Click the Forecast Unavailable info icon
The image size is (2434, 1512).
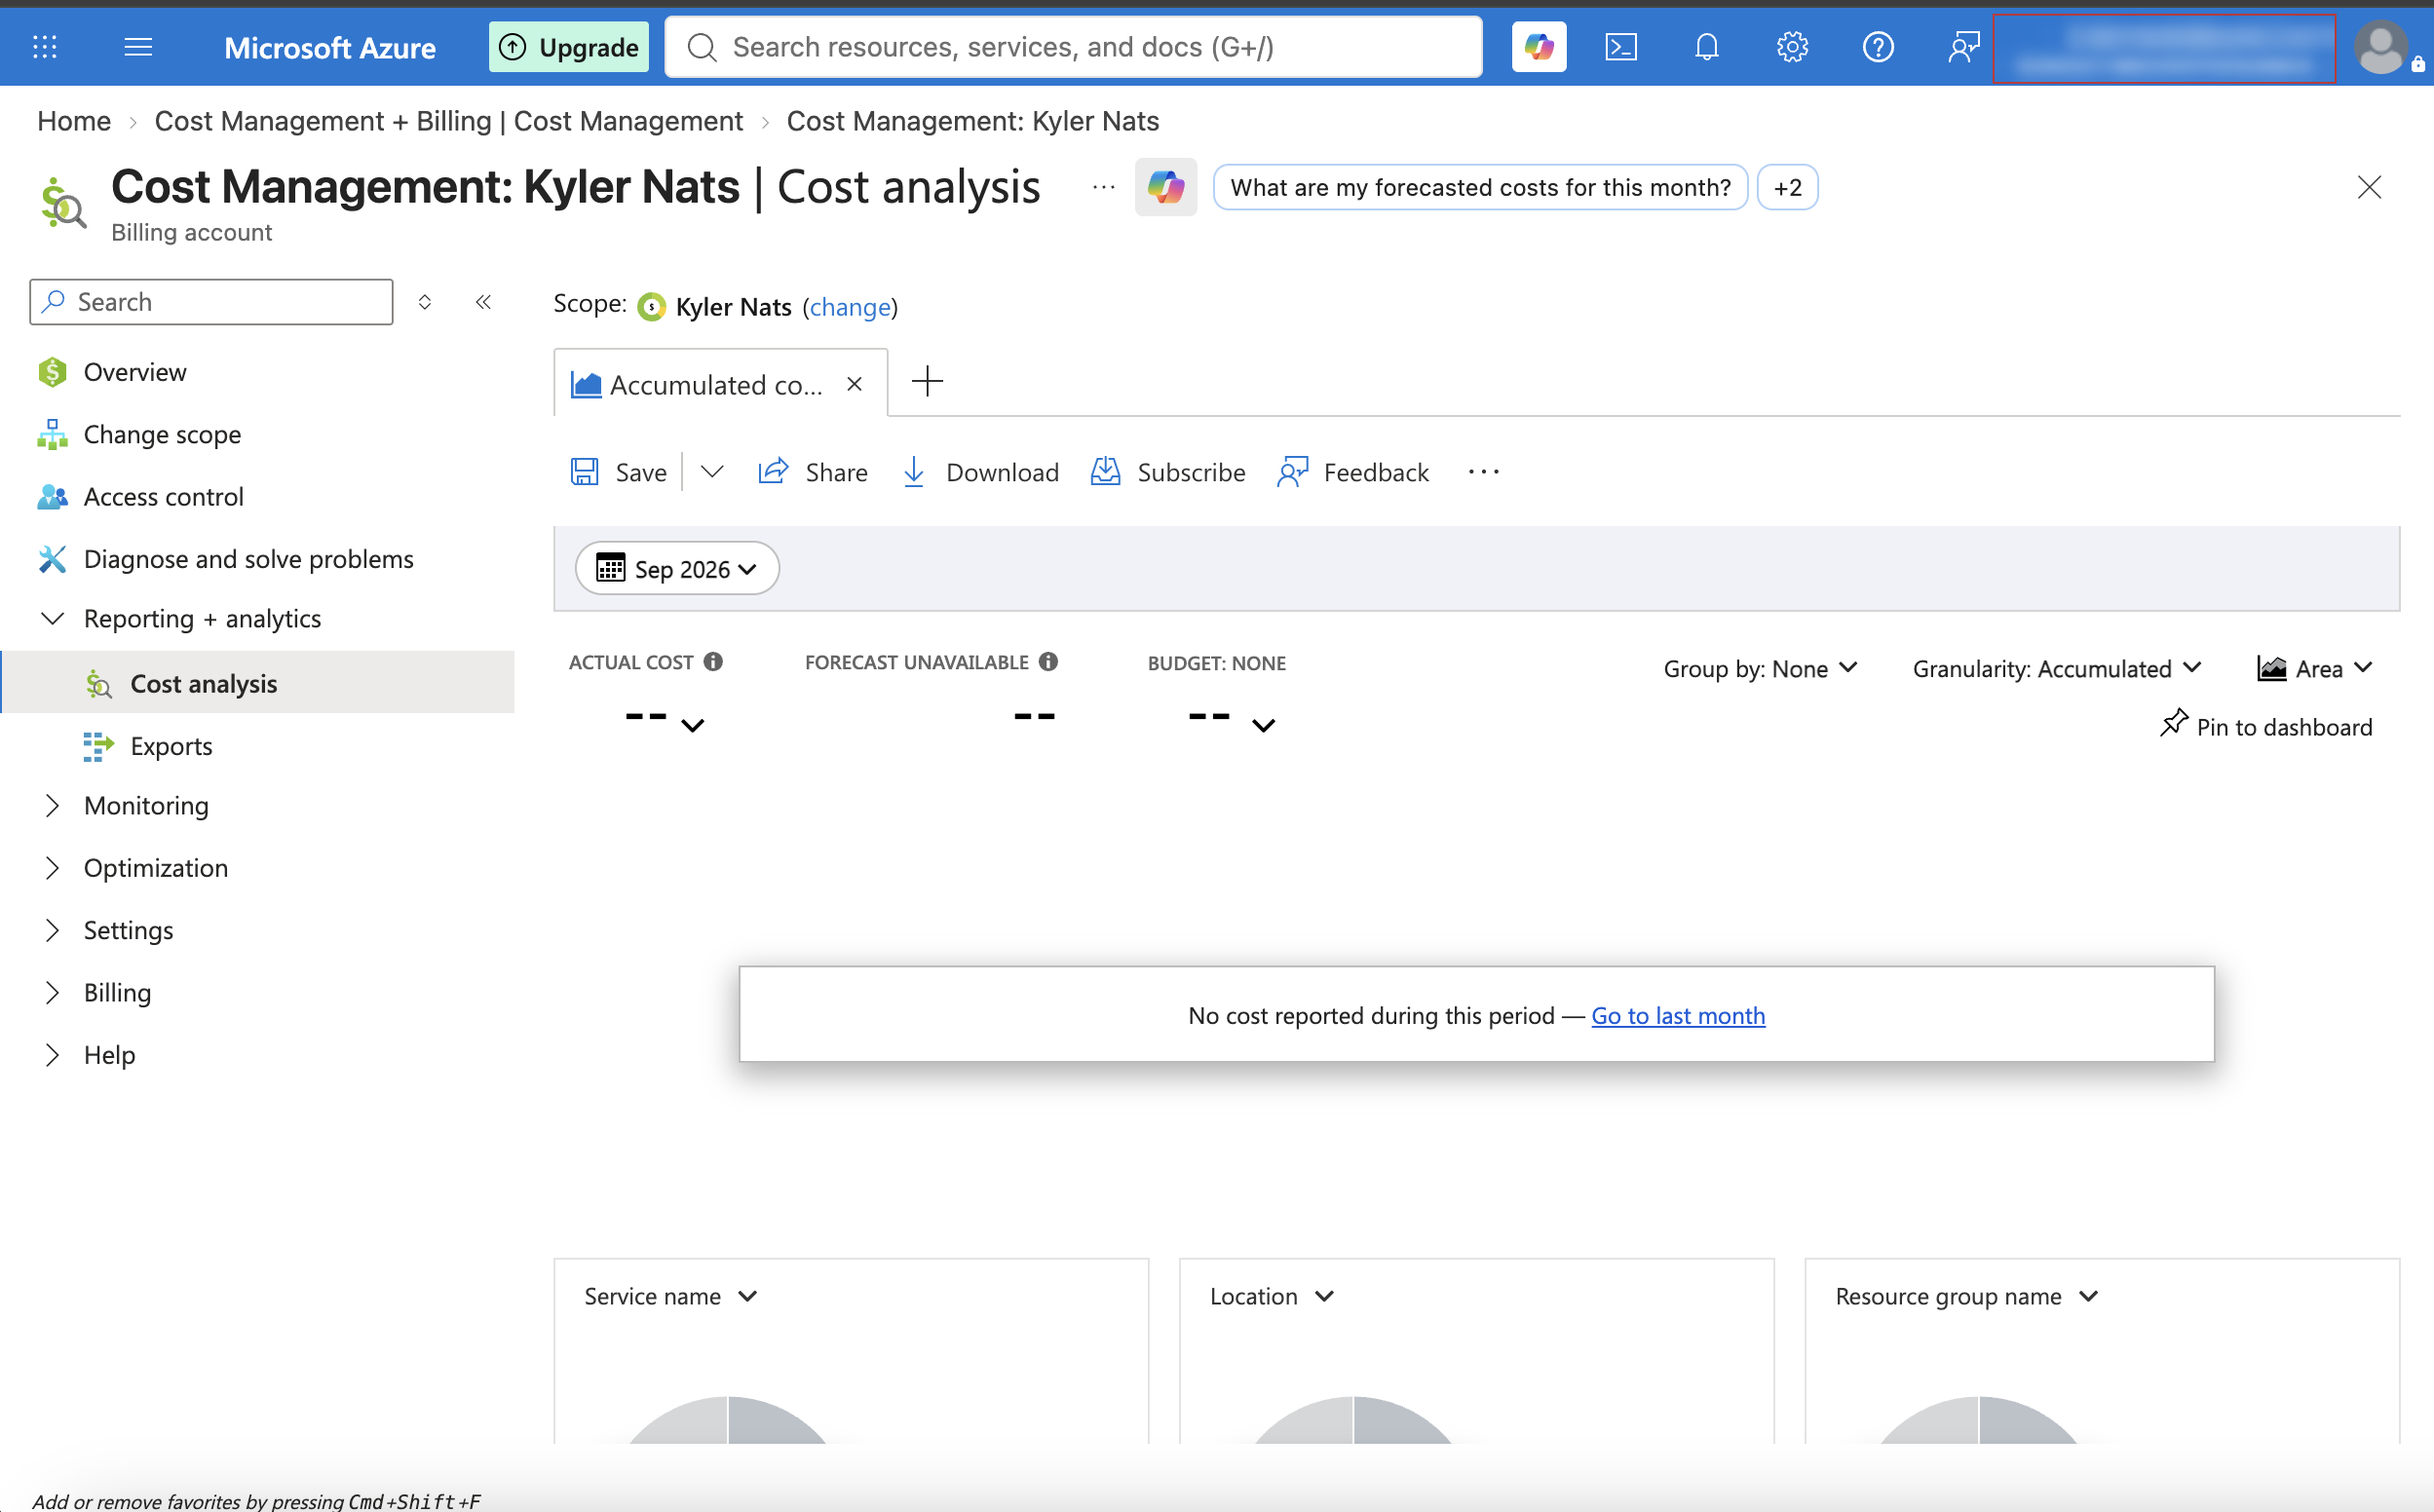1048,661
